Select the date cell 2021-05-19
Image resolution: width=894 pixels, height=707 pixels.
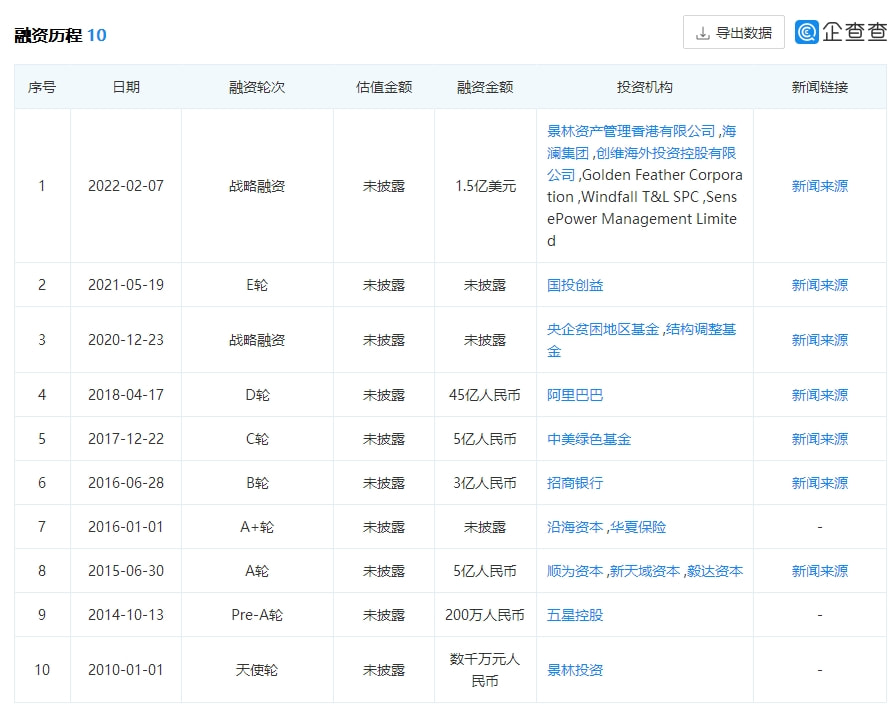126,285
